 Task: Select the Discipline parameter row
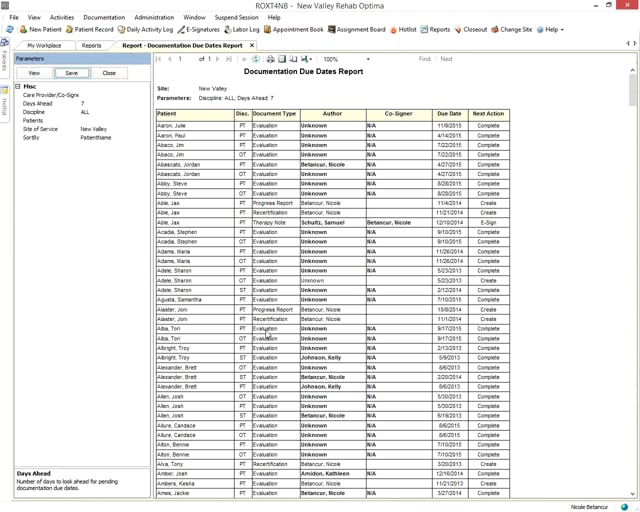pos(82,112)
